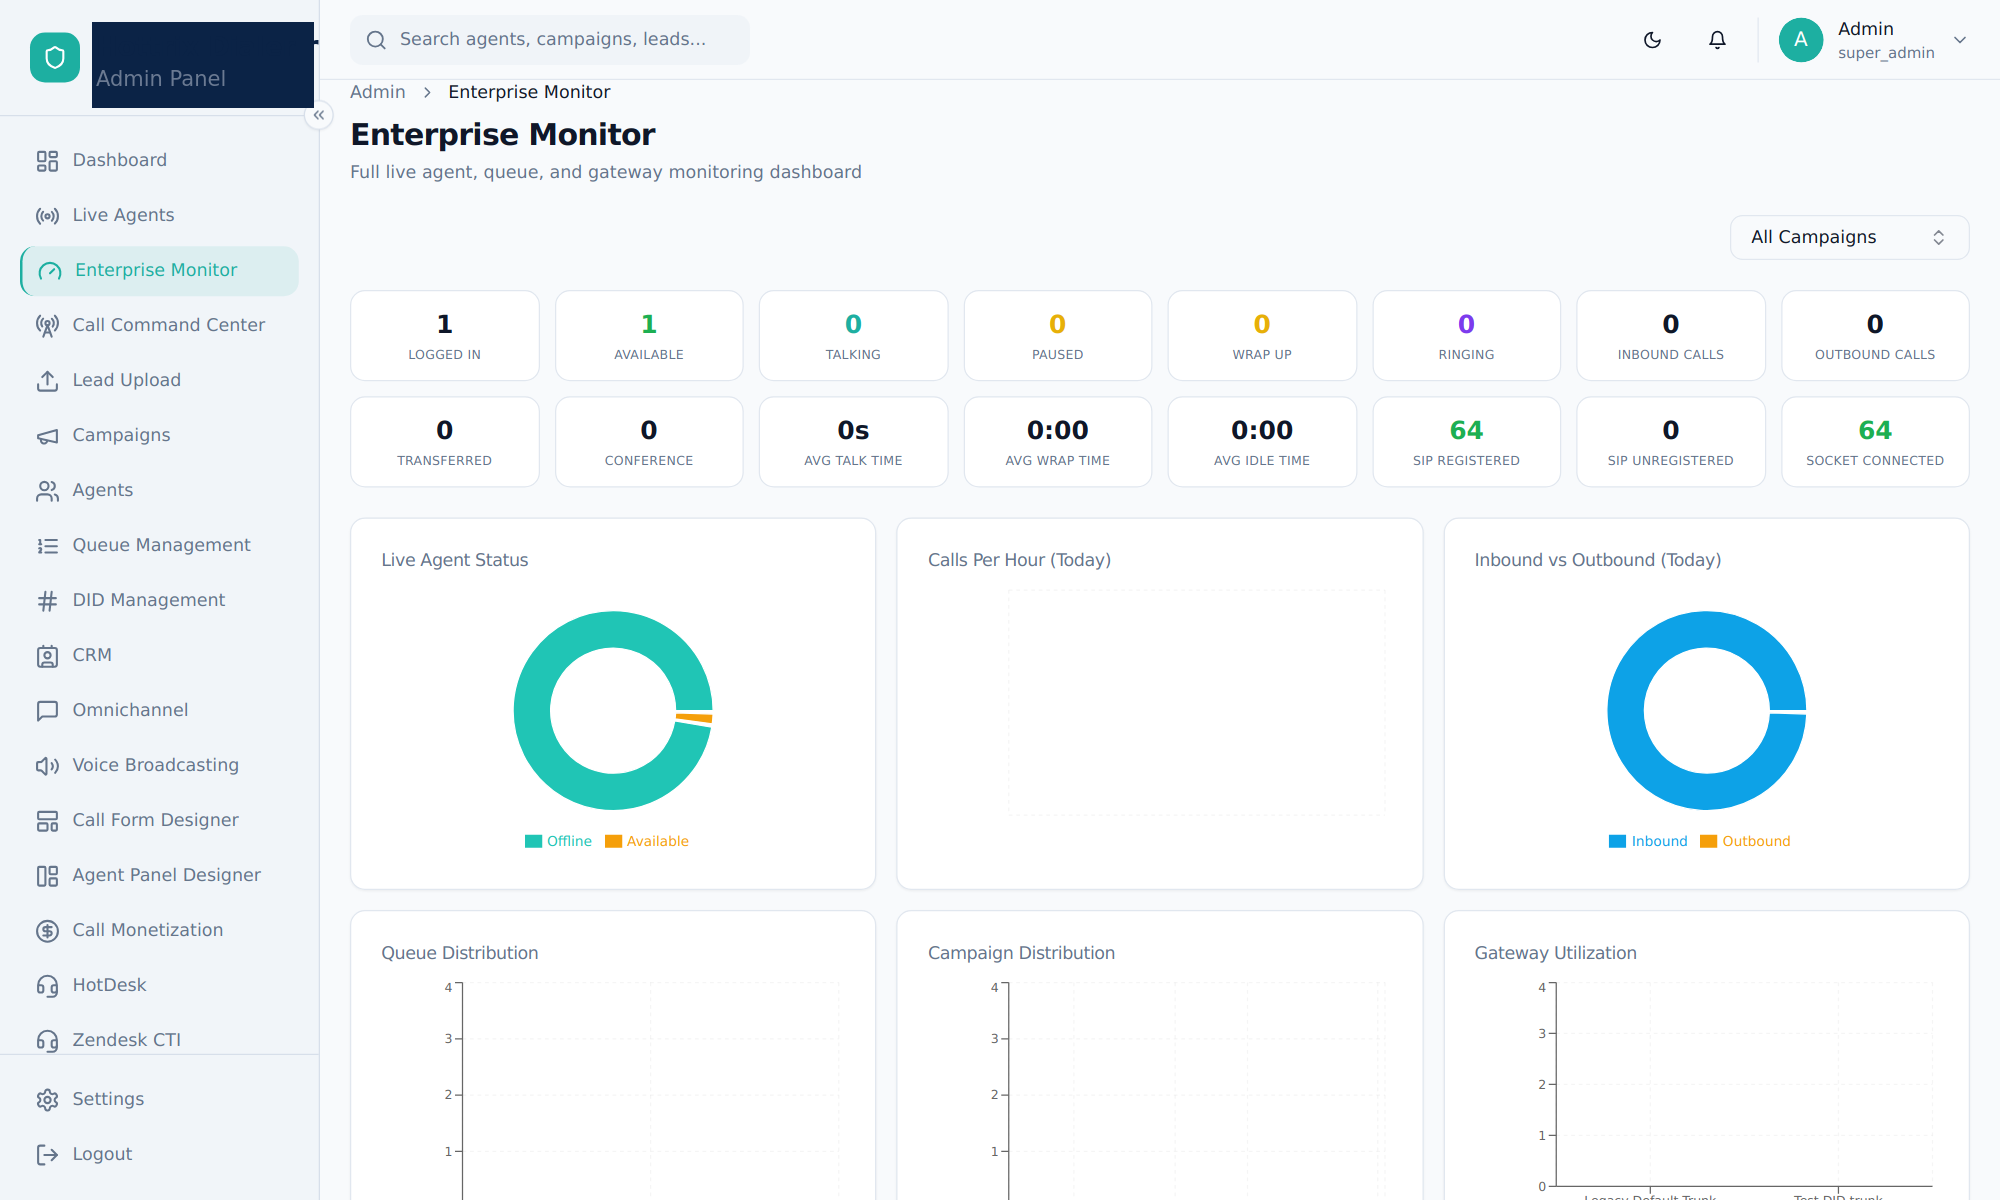Open Call Monetization page

pos(159,930)
